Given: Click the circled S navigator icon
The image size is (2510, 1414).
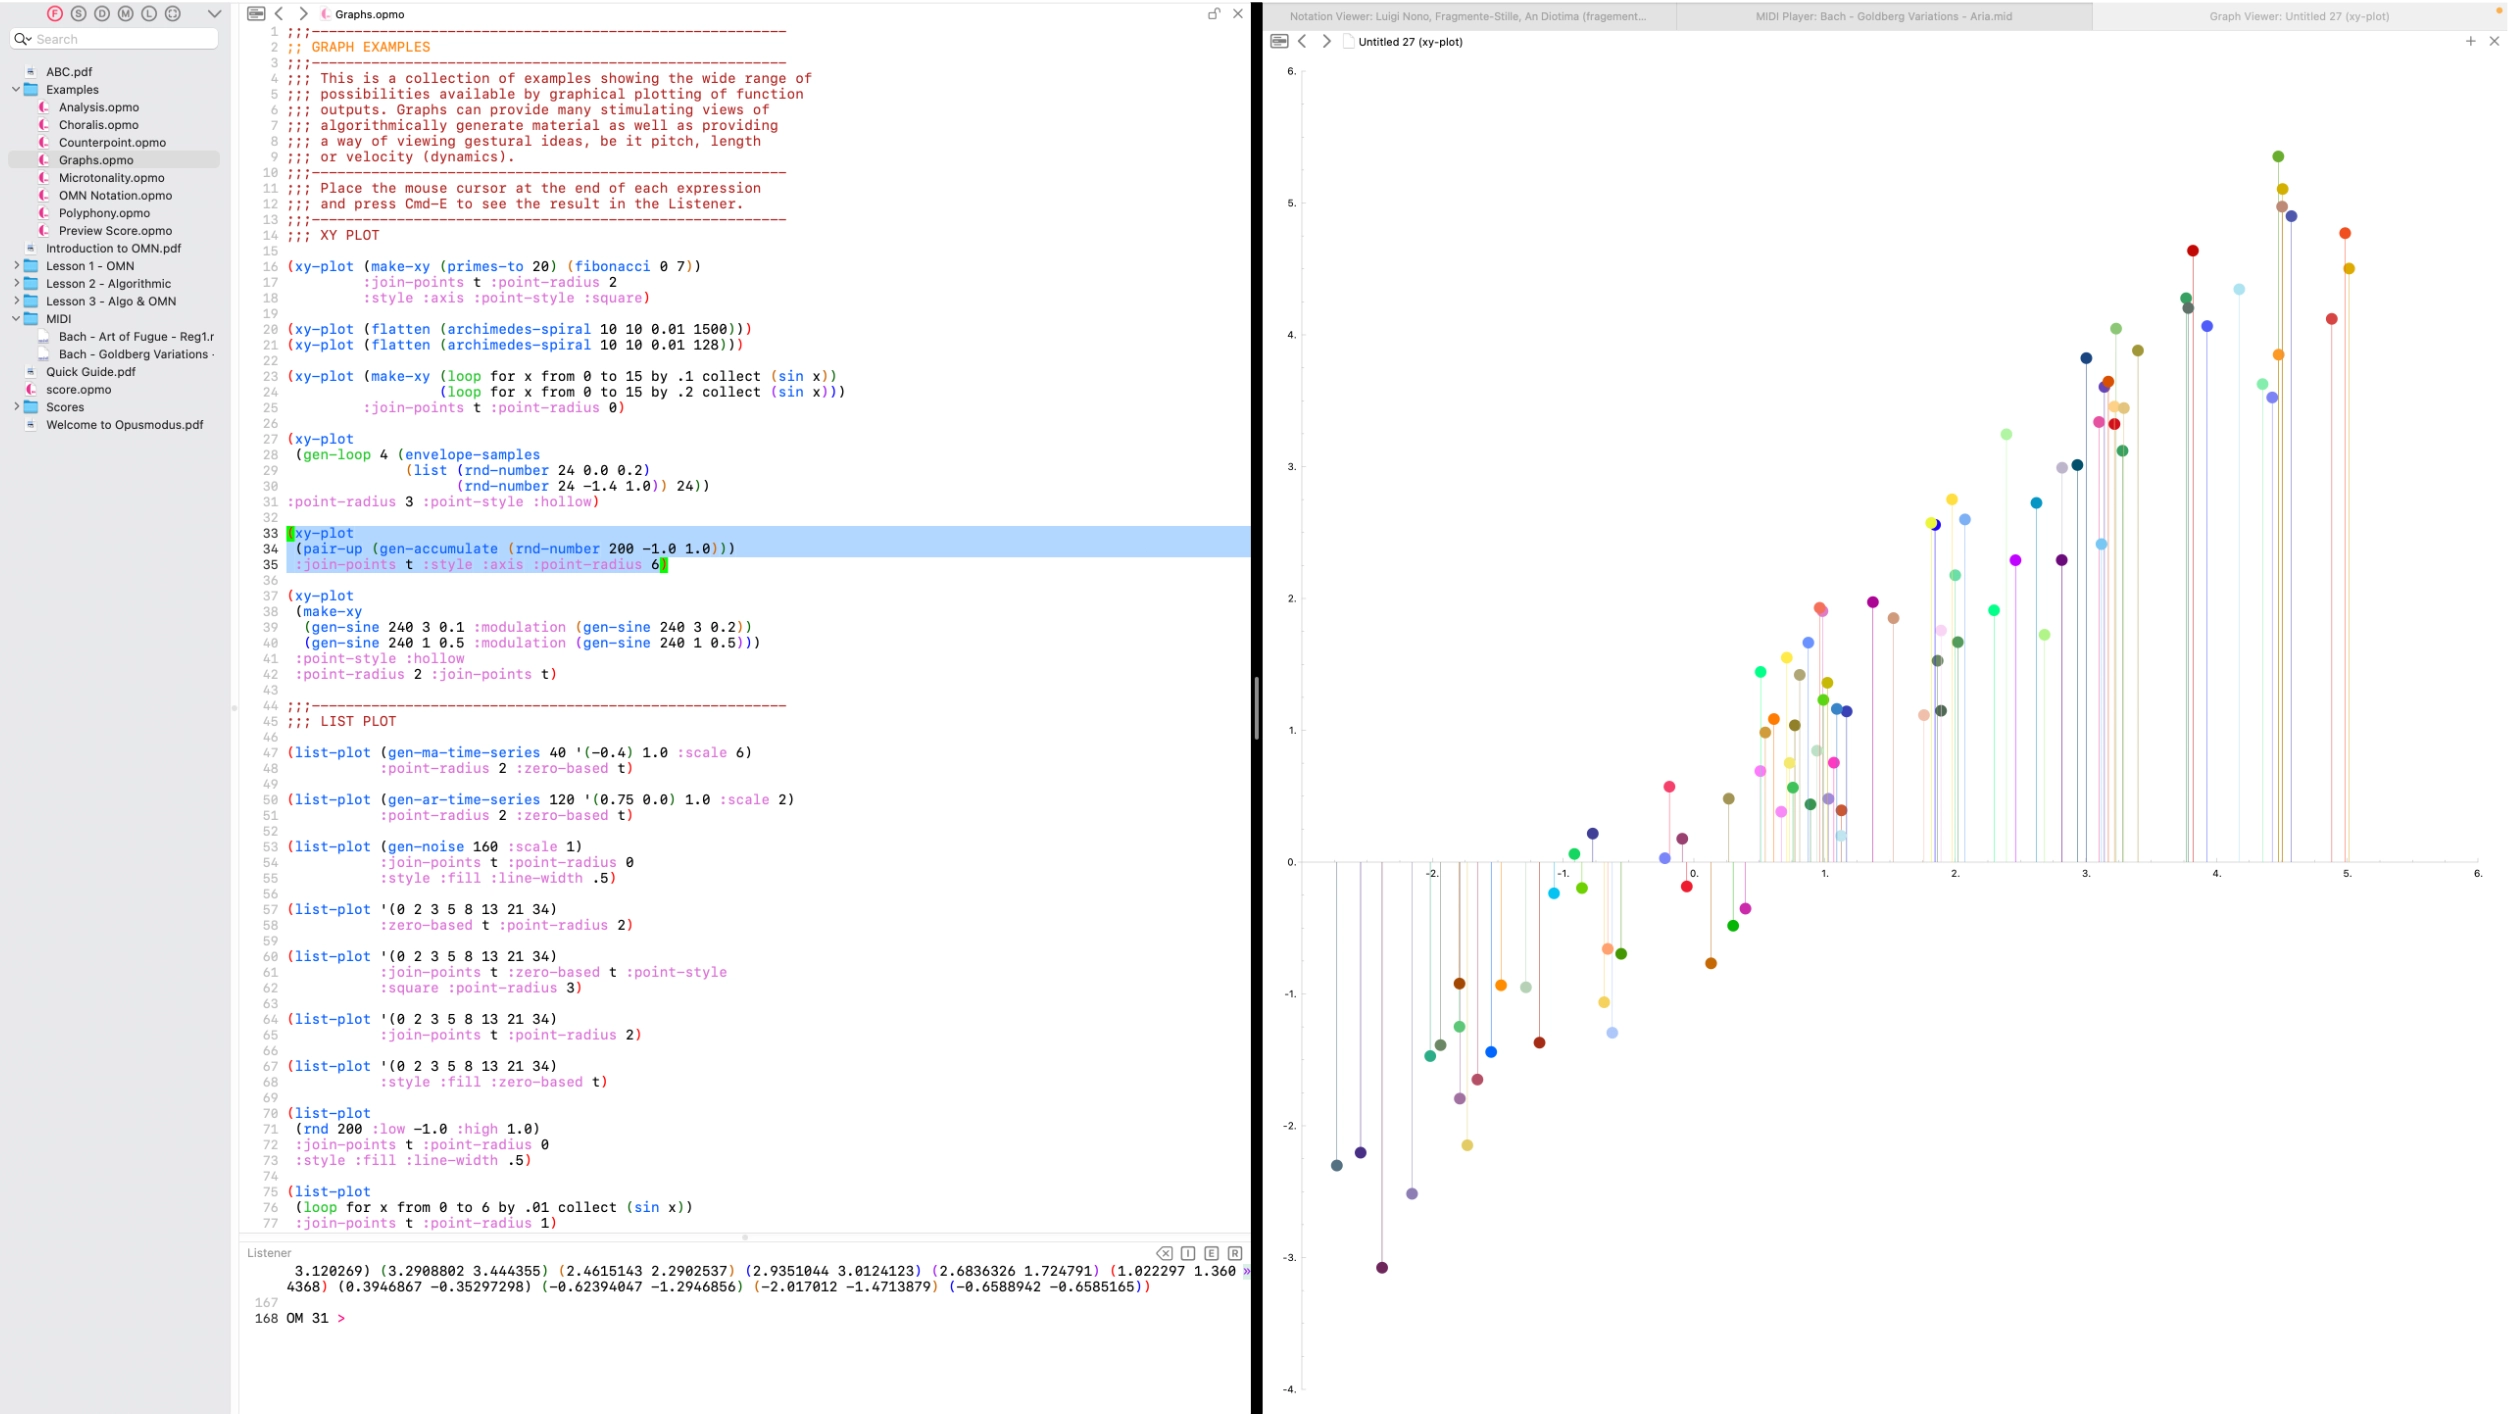Looking at the screenshot, I should (x=78, y=14).
